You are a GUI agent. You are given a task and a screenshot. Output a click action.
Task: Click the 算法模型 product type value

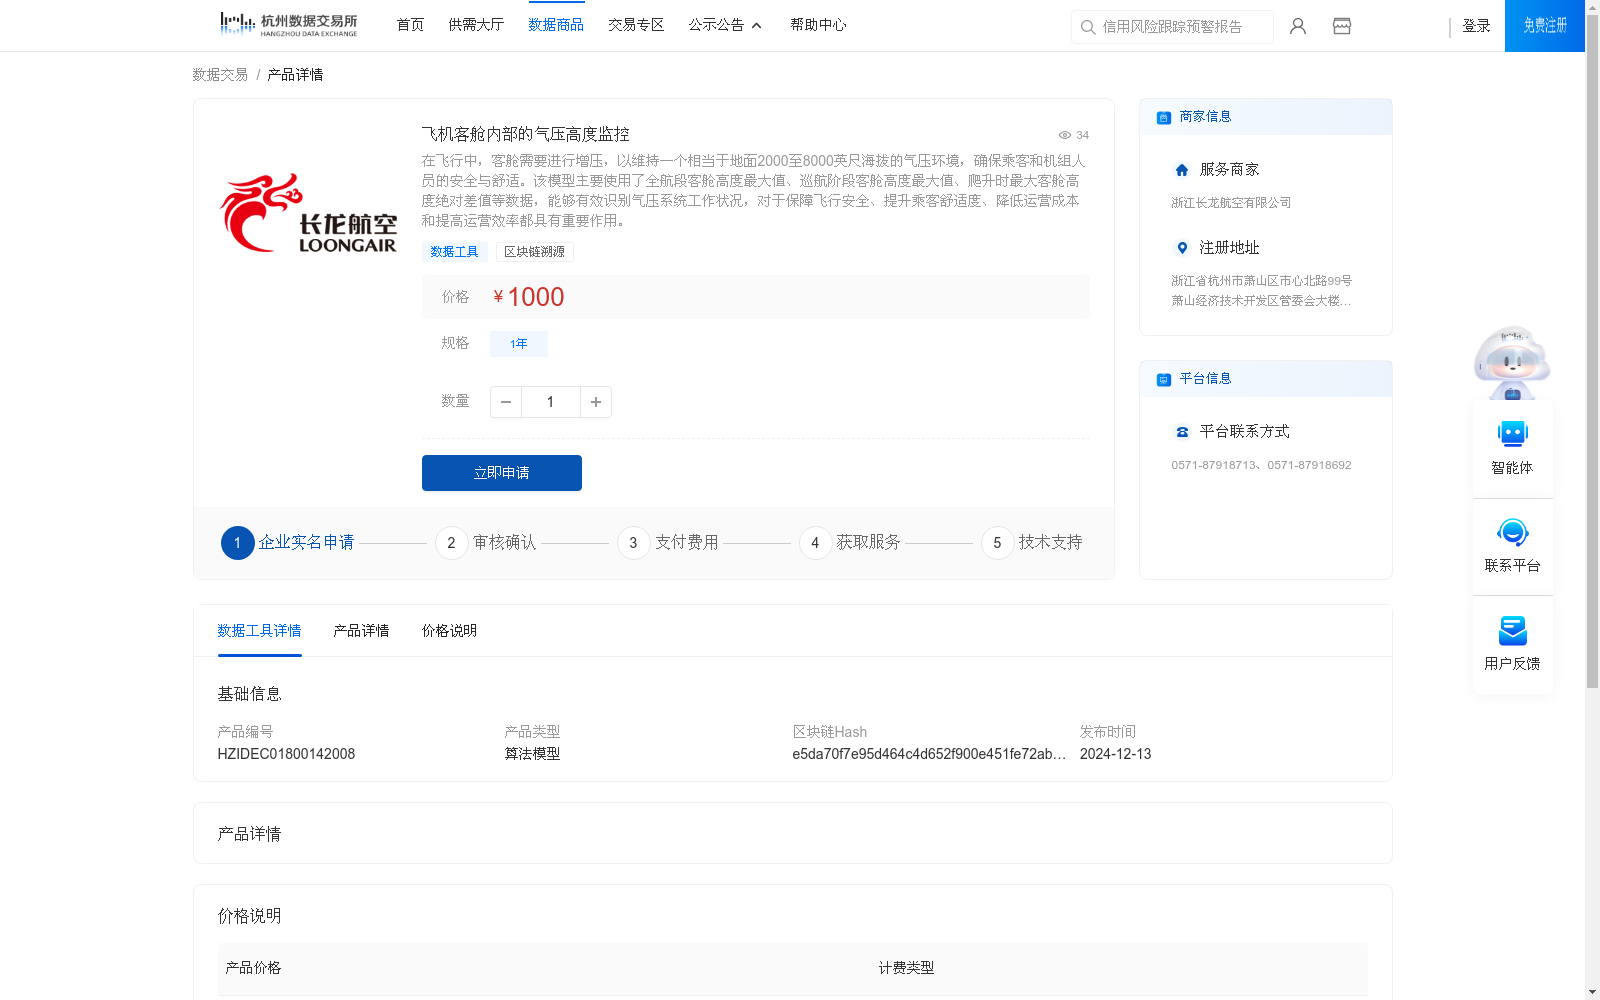click(532, 754)
